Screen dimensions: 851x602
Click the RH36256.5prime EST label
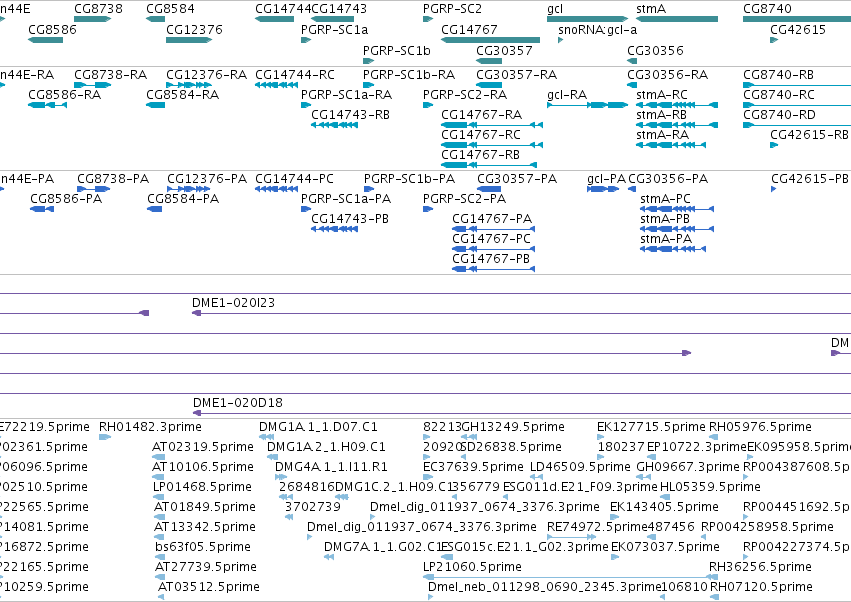pos(760,567)
